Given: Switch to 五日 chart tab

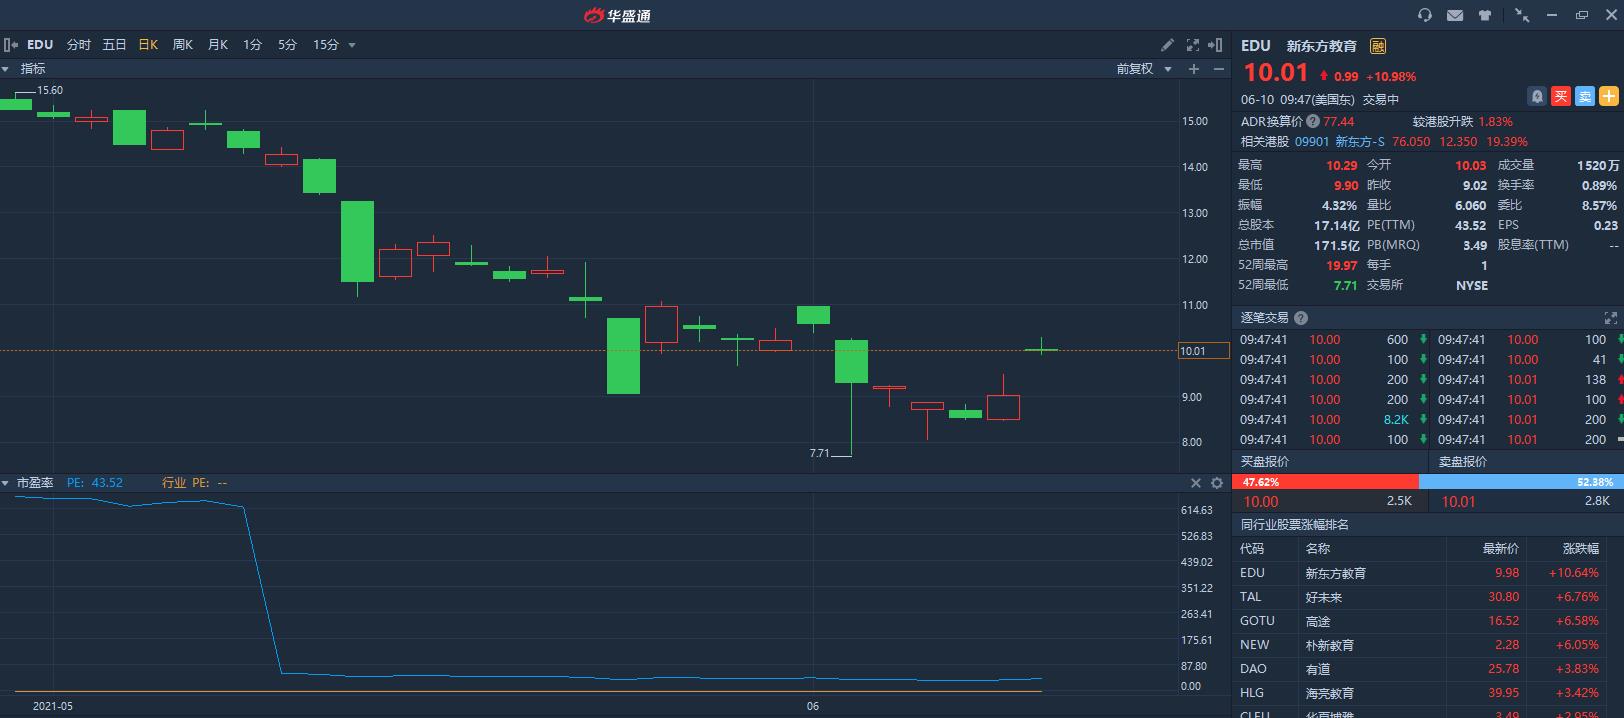Looking at the screenshot, I should [x=114, y=45].
